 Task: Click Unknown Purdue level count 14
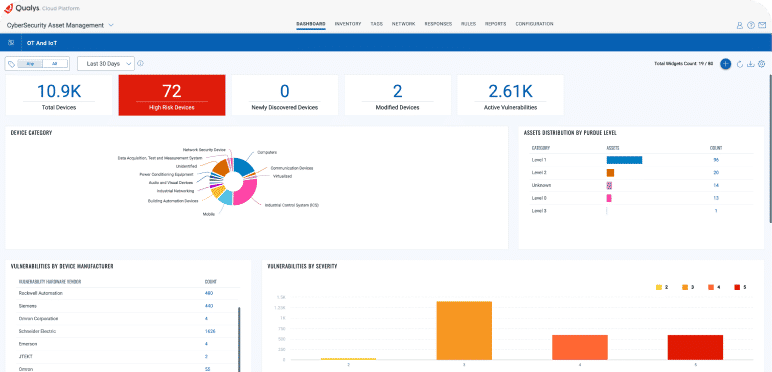coord(716,186)
